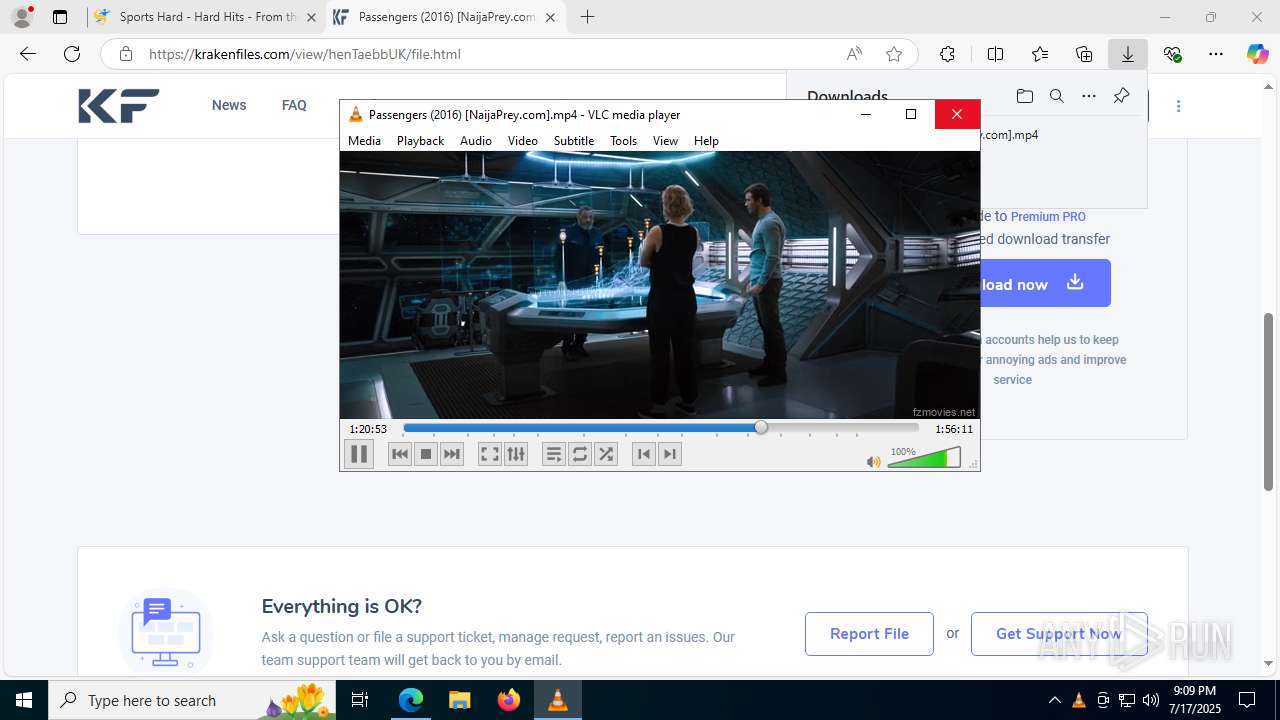Open Edge browser essentials icon
Viewport: 1280px width, 720px height.
1173,54
